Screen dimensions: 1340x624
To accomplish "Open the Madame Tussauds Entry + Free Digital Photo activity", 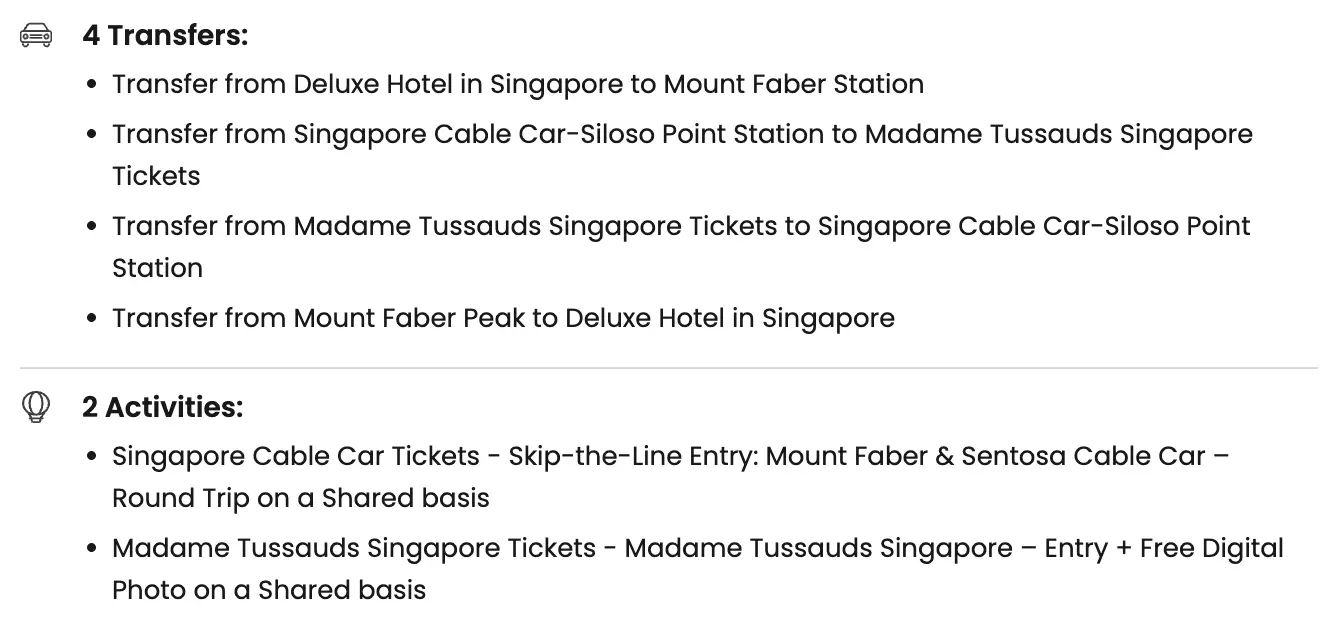I will (697, 549).
